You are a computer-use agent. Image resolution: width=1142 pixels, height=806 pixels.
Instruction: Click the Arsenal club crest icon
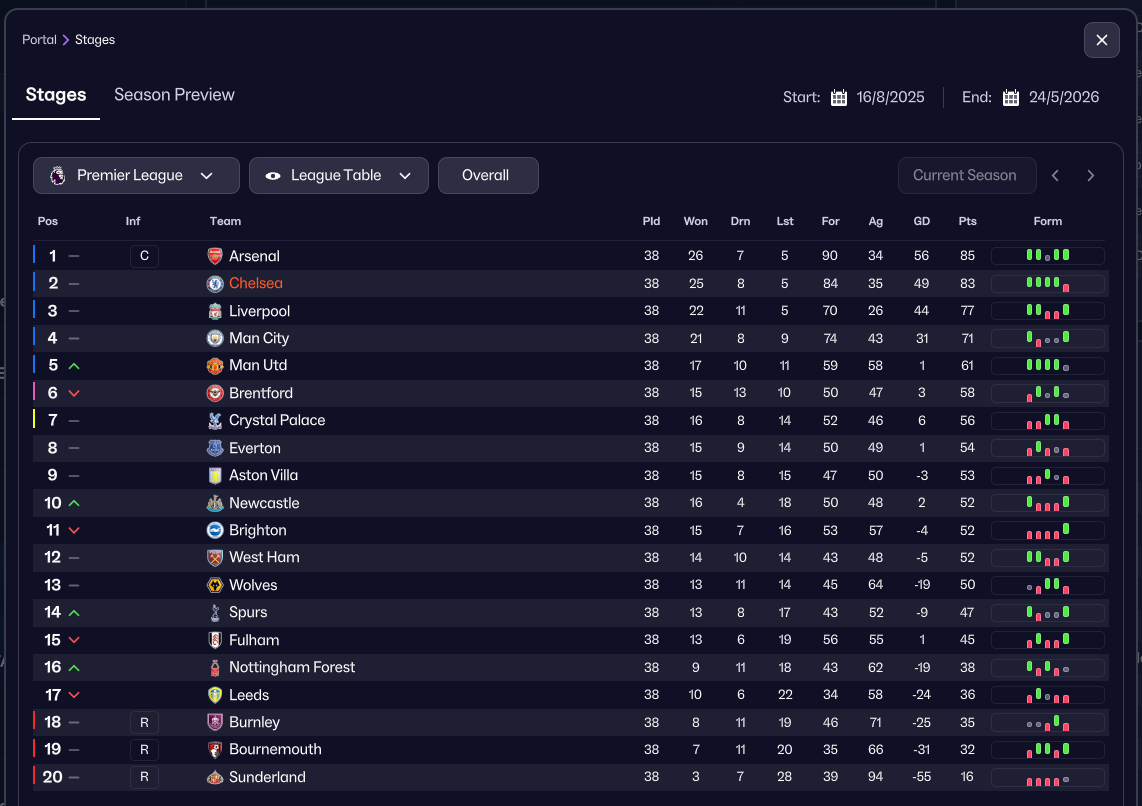click(x=215, y=256)
